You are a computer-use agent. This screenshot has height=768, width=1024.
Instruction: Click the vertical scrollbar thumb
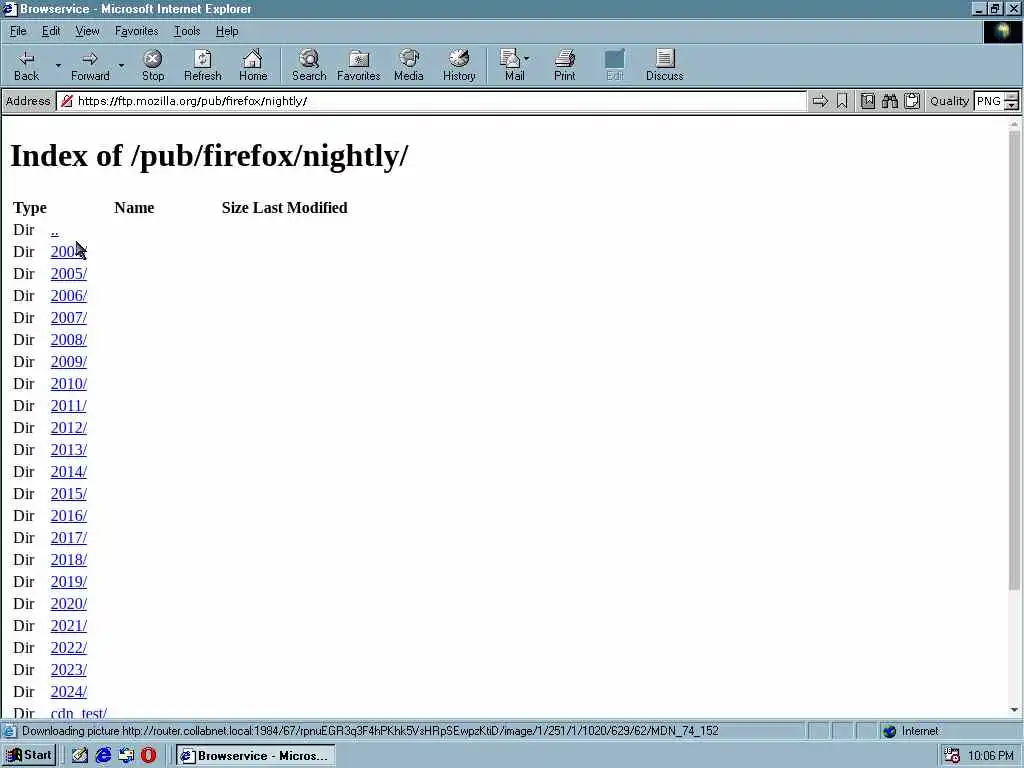(1014, 359)
